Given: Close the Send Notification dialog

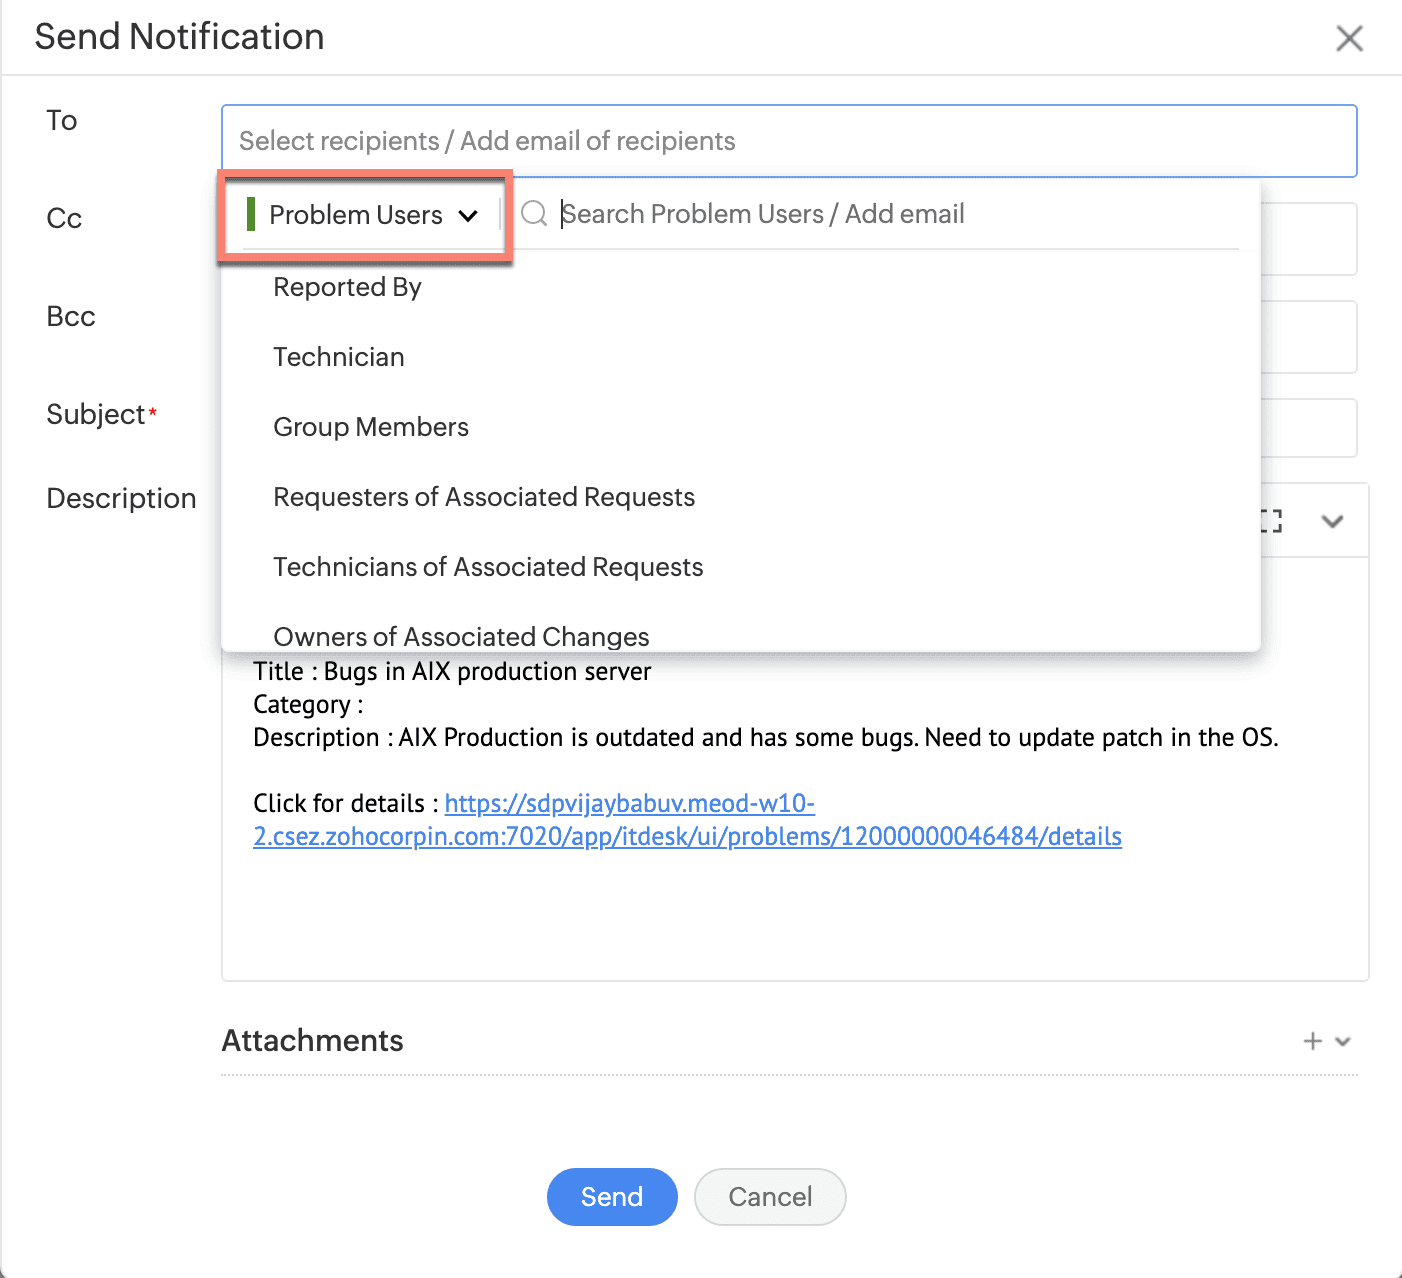Looking at the screenshot, I should click(1349, 39).
